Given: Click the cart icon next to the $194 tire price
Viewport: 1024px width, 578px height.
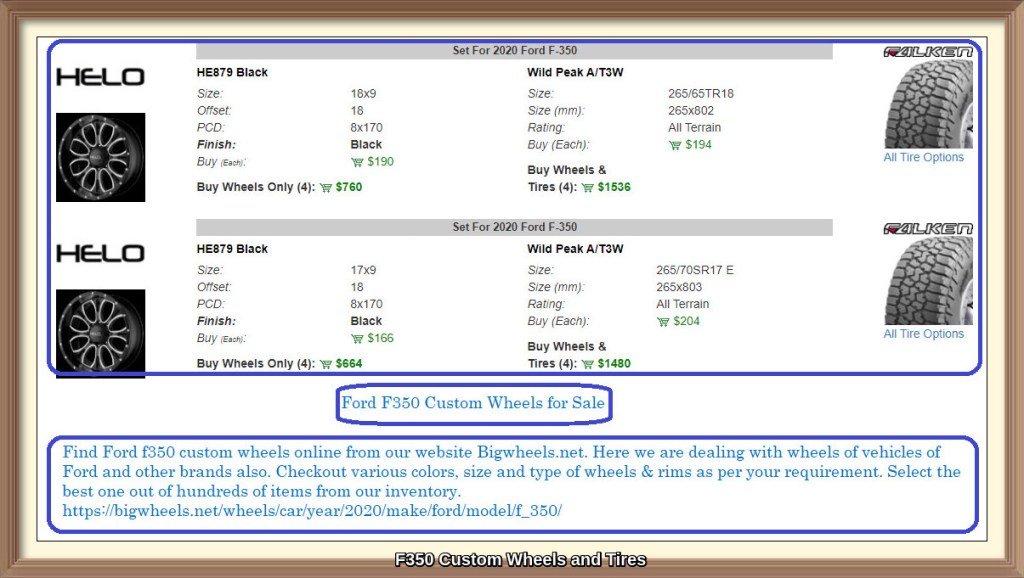Looking at the screenshot, I should [x=675, y=145].
